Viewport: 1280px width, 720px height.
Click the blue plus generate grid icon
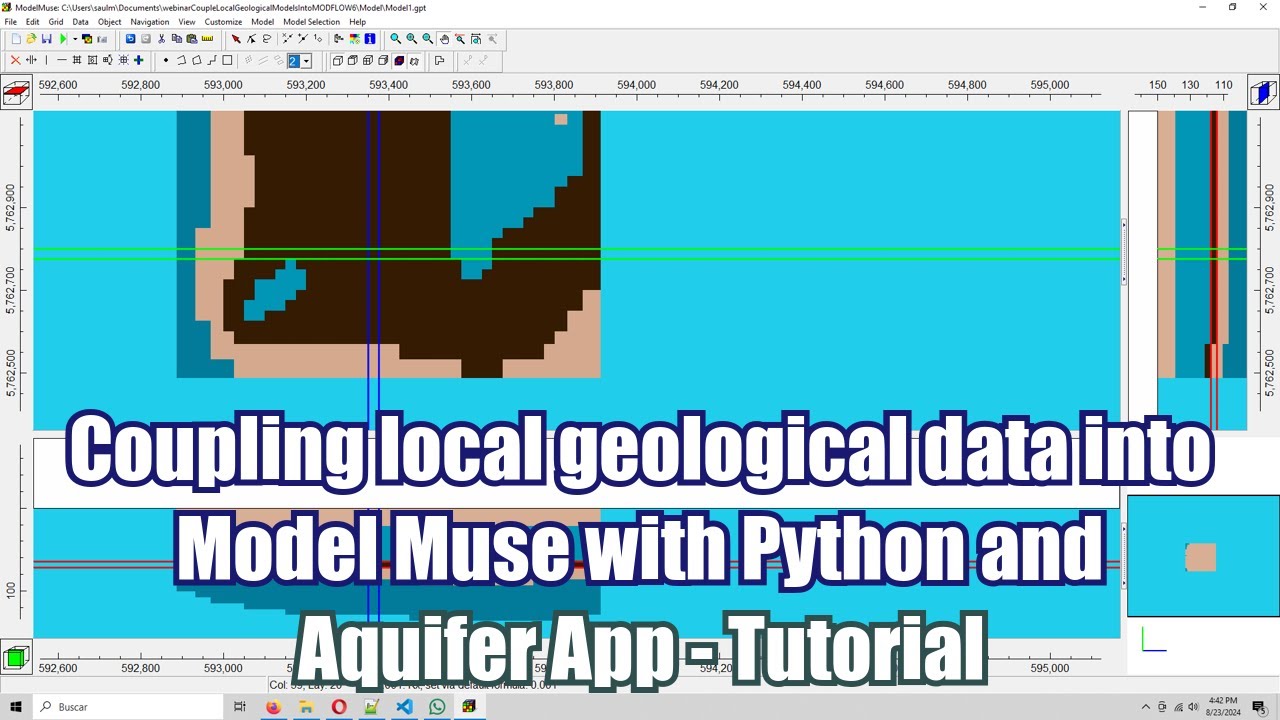coord(139,60)
